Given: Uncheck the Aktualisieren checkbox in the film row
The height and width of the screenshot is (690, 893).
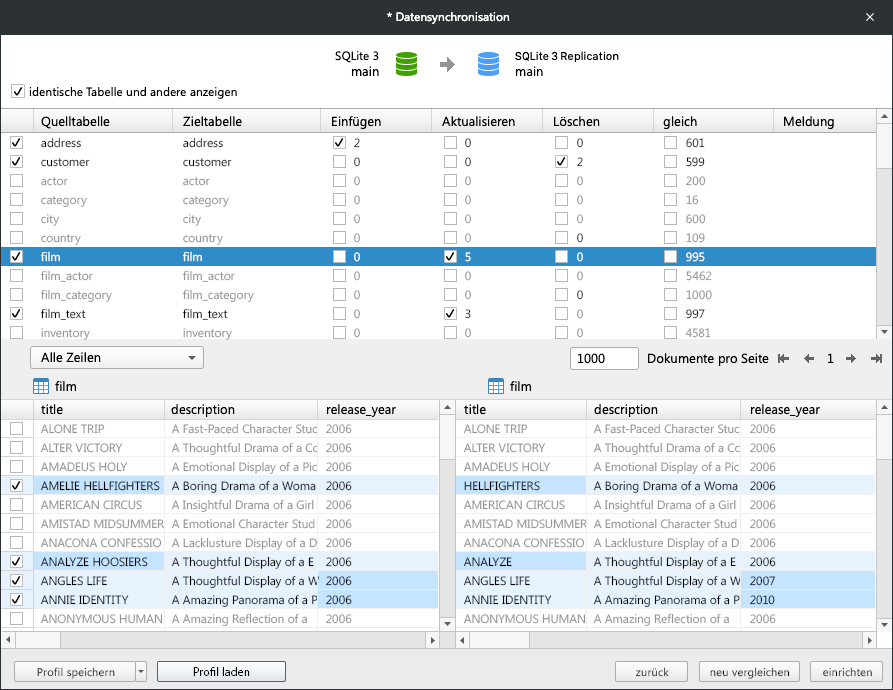Looking at the screenshot, I should (x=450, y=257).
